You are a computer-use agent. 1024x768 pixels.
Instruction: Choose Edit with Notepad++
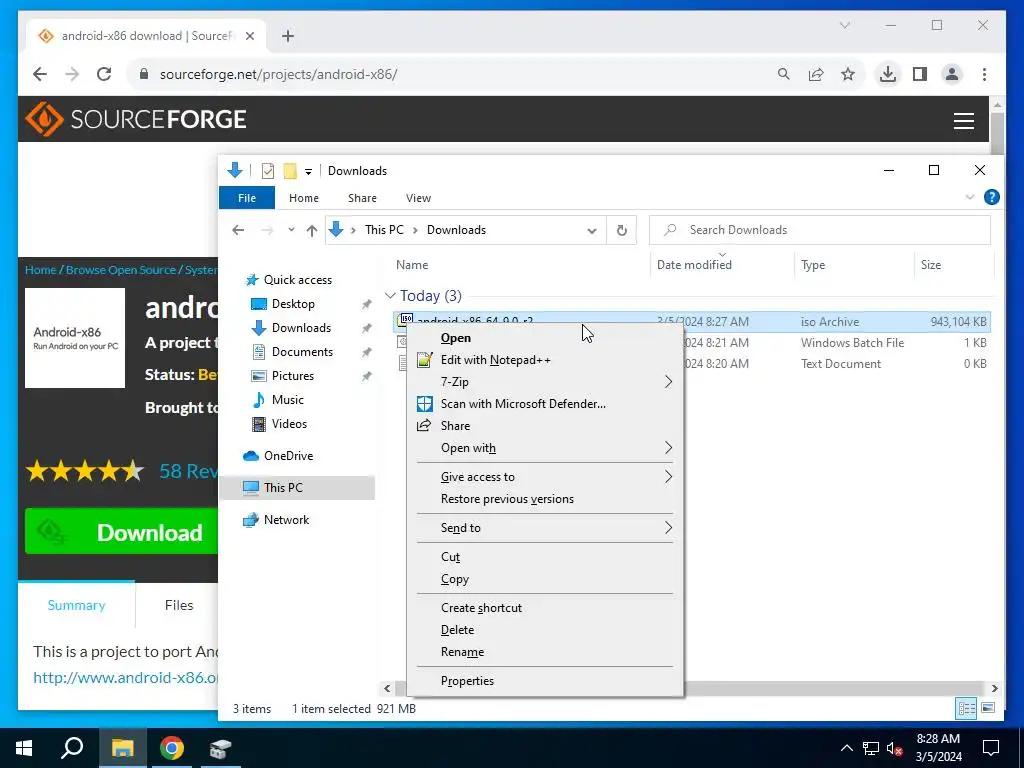pos(545,360)
